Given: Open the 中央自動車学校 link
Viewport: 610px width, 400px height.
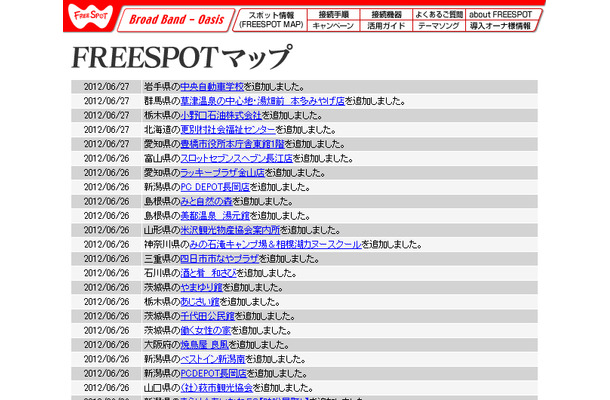Looking at the screenshot, I should click(212, 86).
